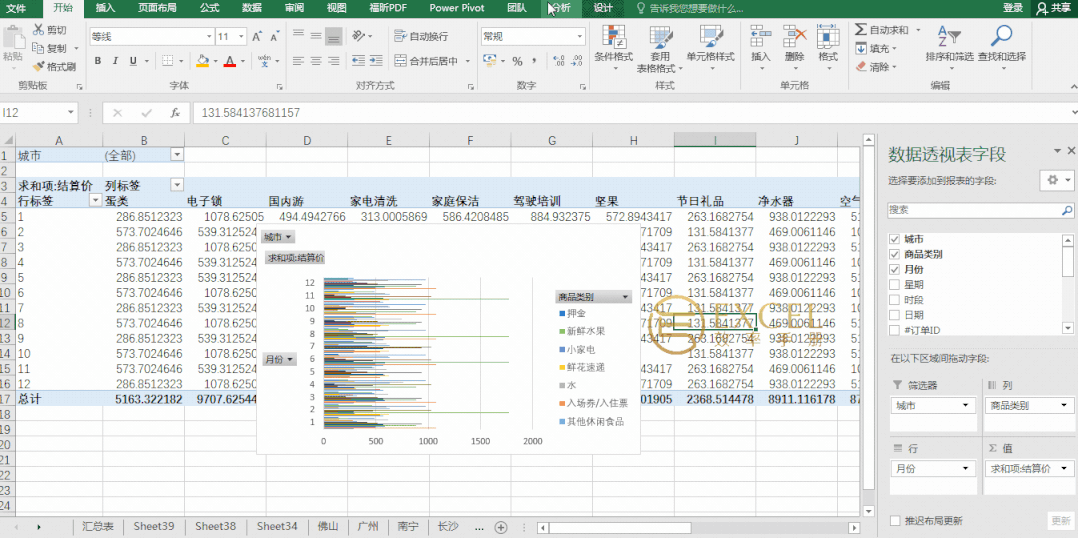Apply comma style format
This screenshot has width=1078, height=538.
(535, 61)
